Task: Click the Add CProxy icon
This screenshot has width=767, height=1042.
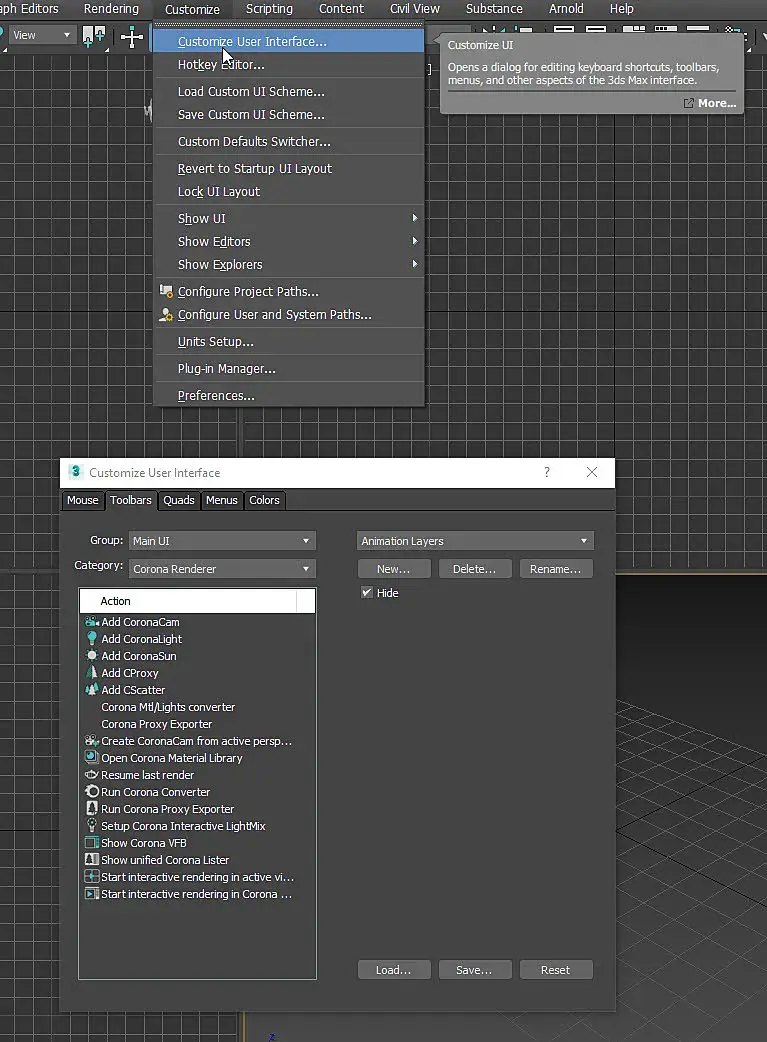Action: point(92,673)
